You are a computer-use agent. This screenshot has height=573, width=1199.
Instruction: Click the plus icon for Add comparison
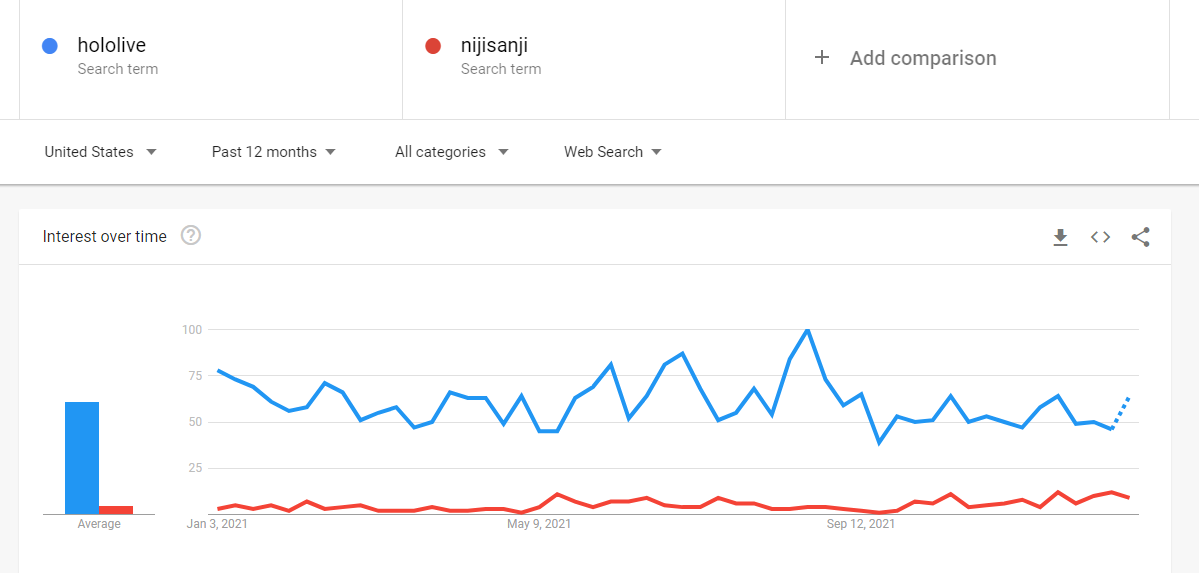[x=822, y=58]
